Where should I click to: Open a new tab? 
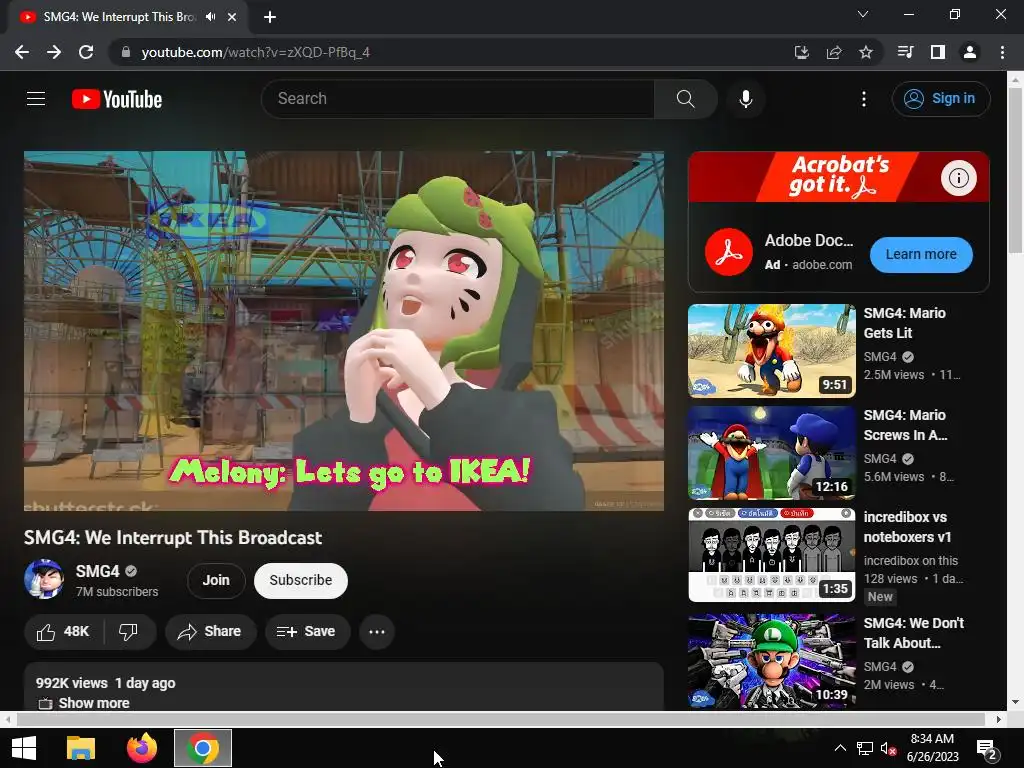pyautogui.click(x=270, y=17)
